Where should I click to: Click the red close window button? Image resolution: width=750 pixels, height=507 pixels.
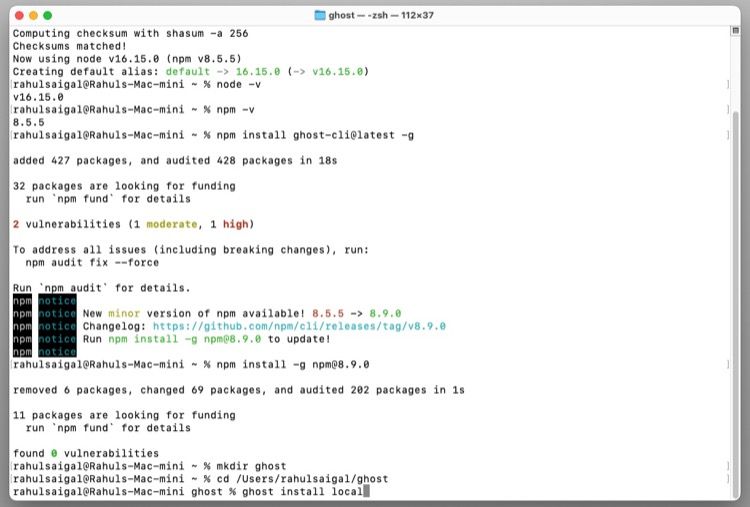20,15
